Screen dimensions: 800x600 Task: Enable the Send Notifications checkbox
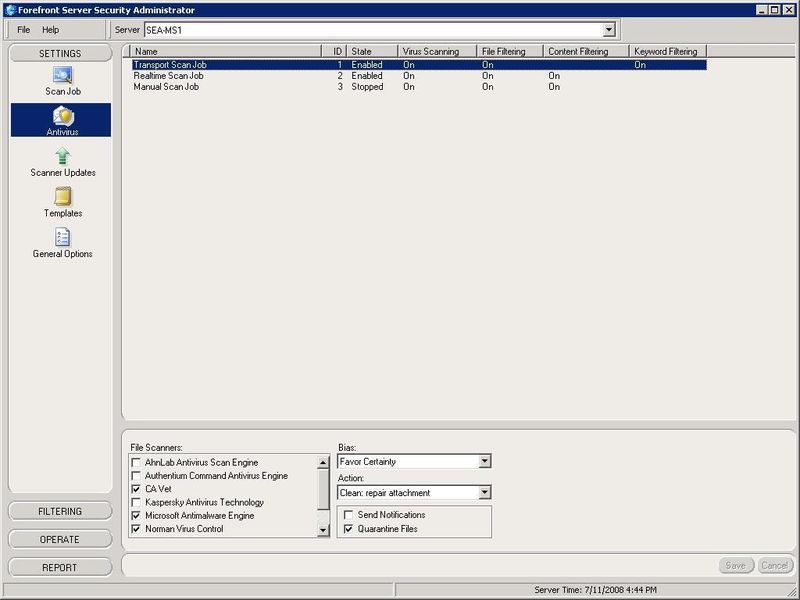coord(348,515)
